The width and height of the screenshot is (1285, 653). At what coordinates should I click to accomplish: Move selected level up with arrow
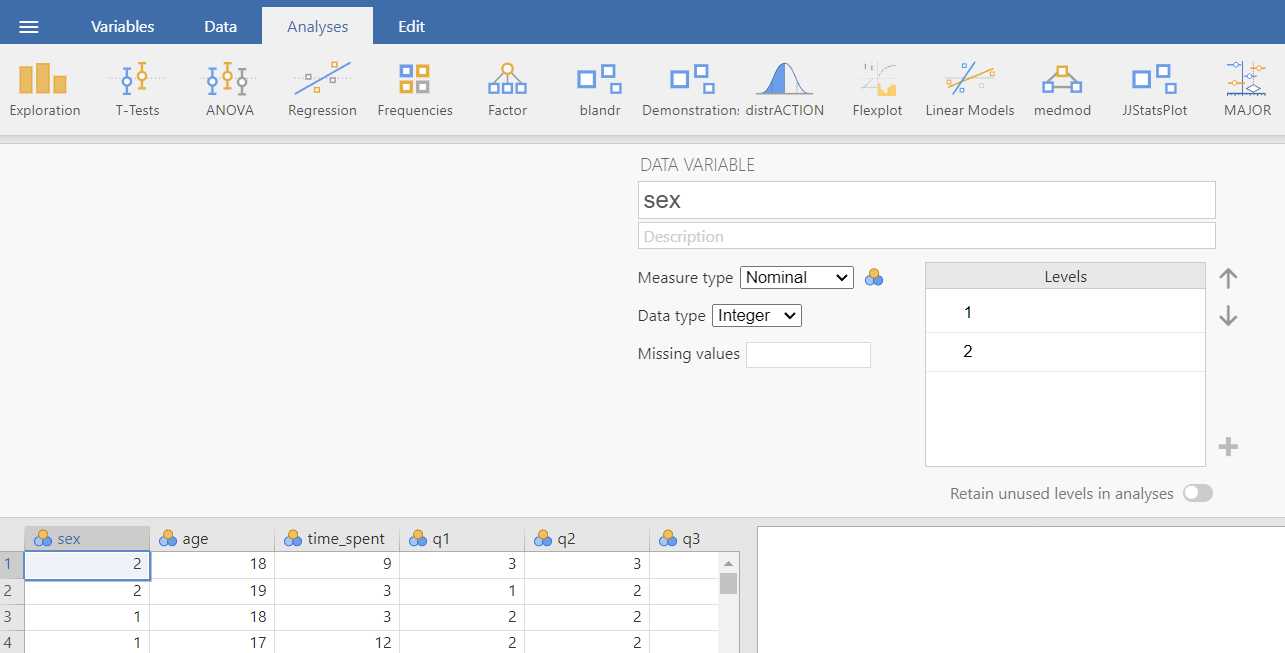tap(1229, 279)
